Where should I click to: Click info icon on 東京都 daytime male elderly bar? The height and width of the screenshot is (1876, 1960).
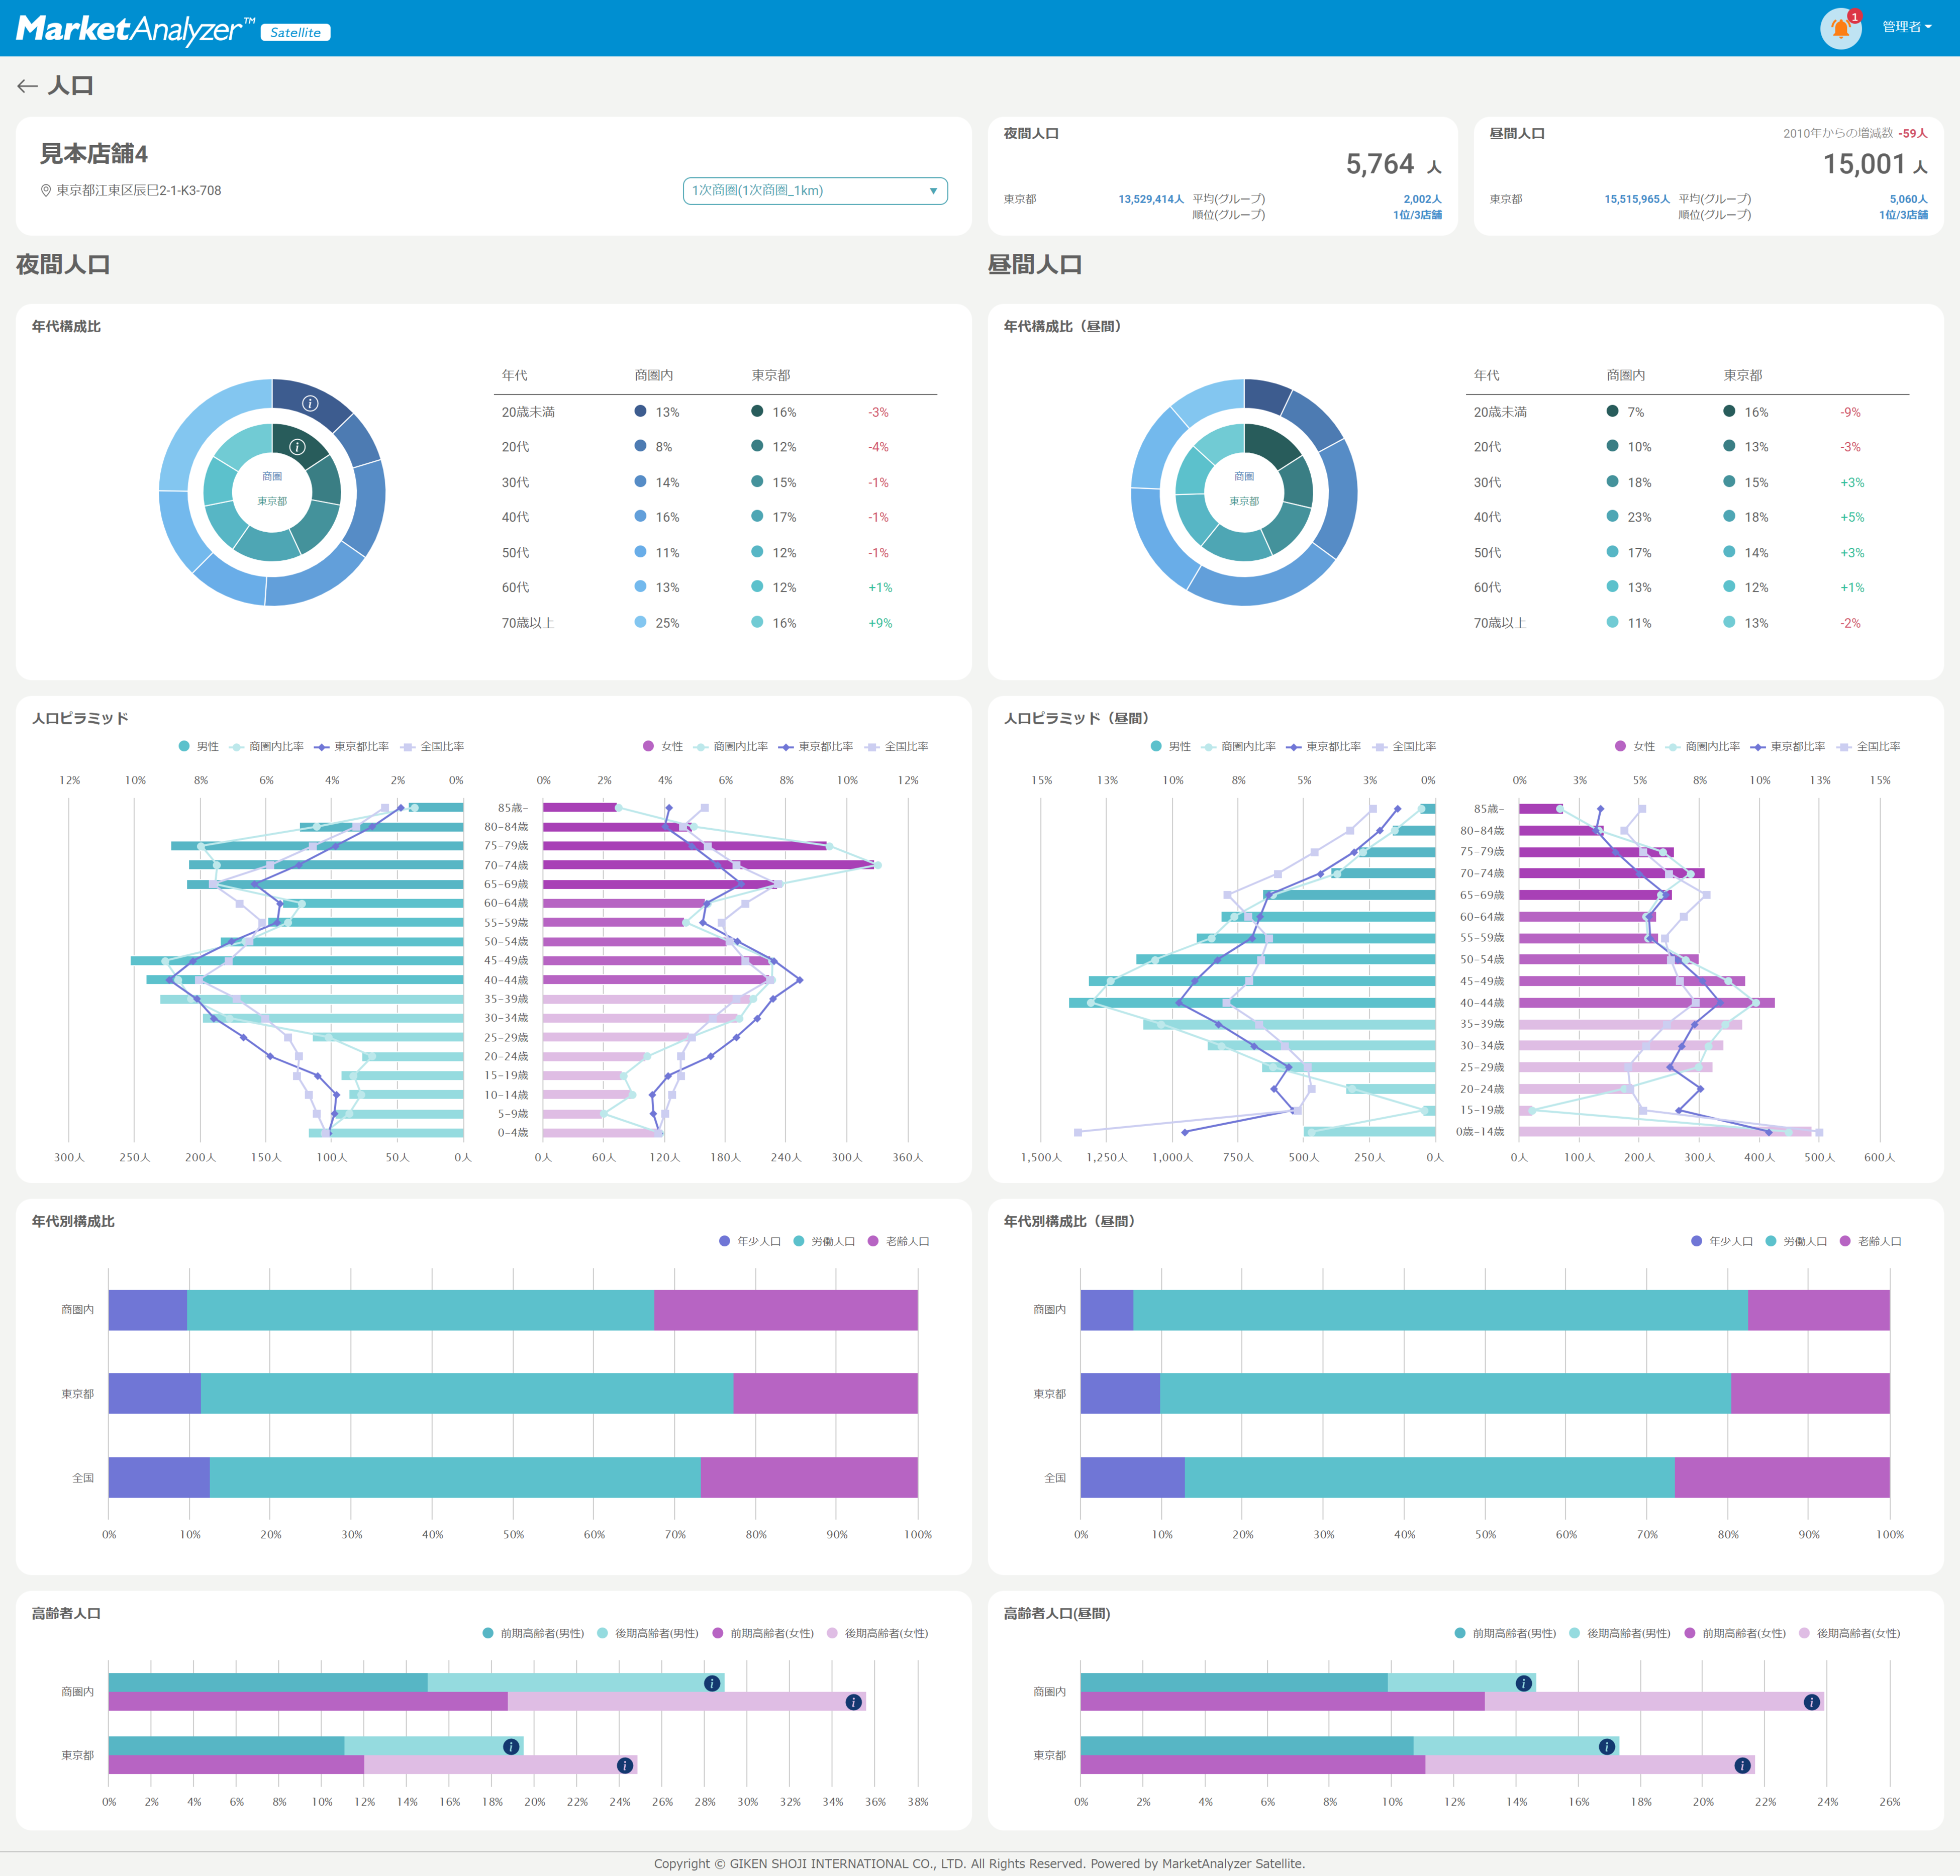tap(1606, 1747)
